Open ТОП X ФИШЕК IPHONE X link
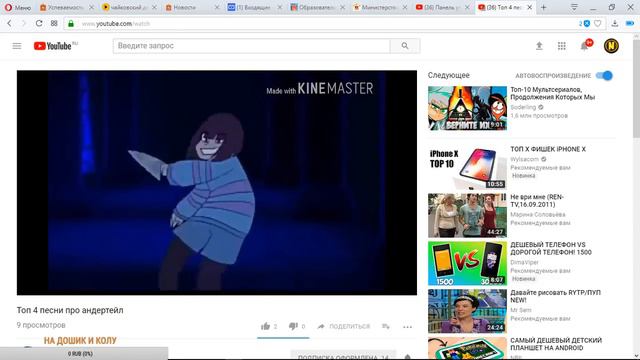This screenshot has width=640, height=360. tap(548, 149)
